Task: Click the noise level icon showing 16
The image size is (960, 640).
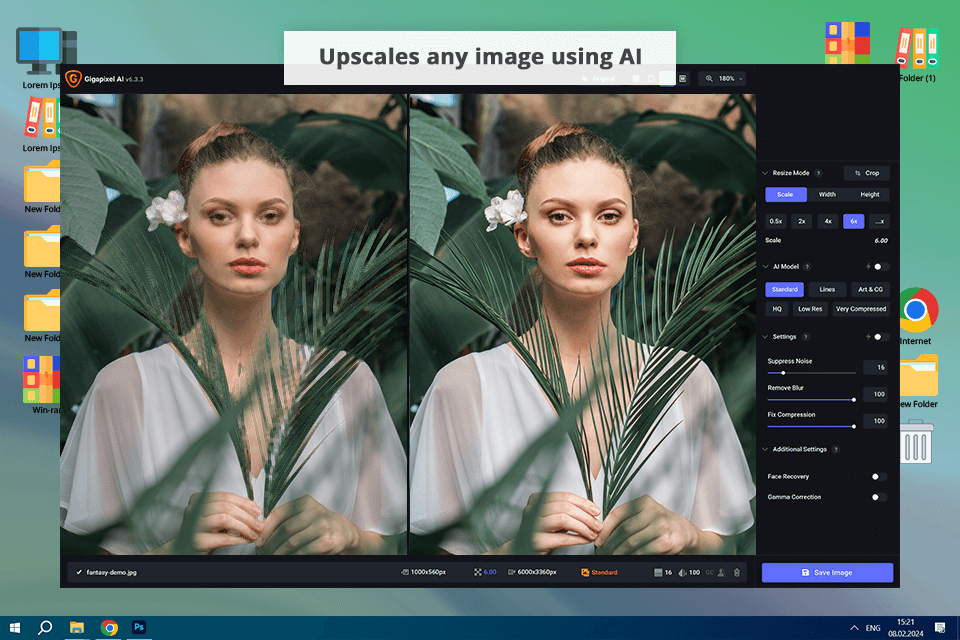Action: pos(658,573)
